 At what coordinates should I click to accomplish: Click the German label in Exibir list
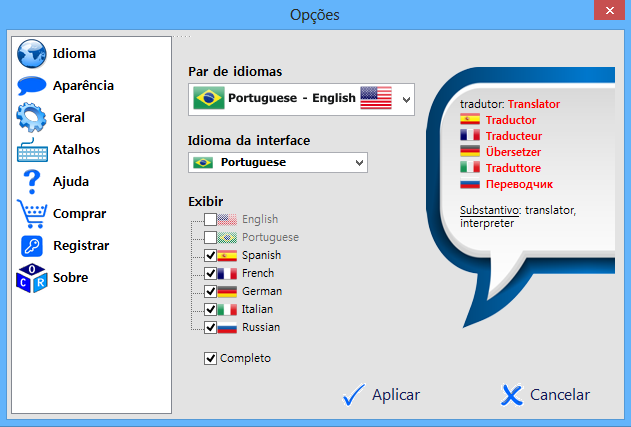point(262,291)
